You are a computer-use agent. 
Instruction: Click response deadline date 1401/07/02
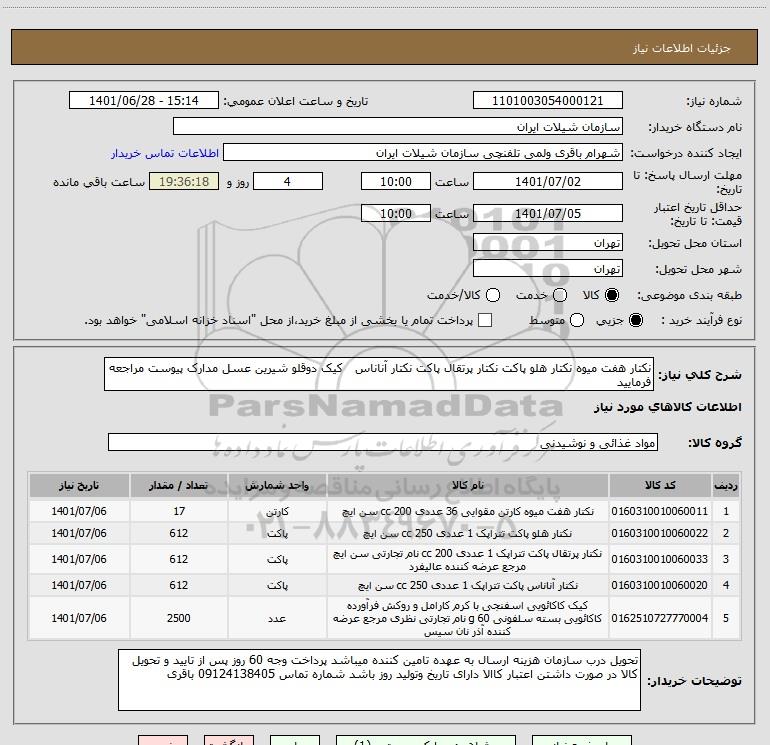[548, 181]
